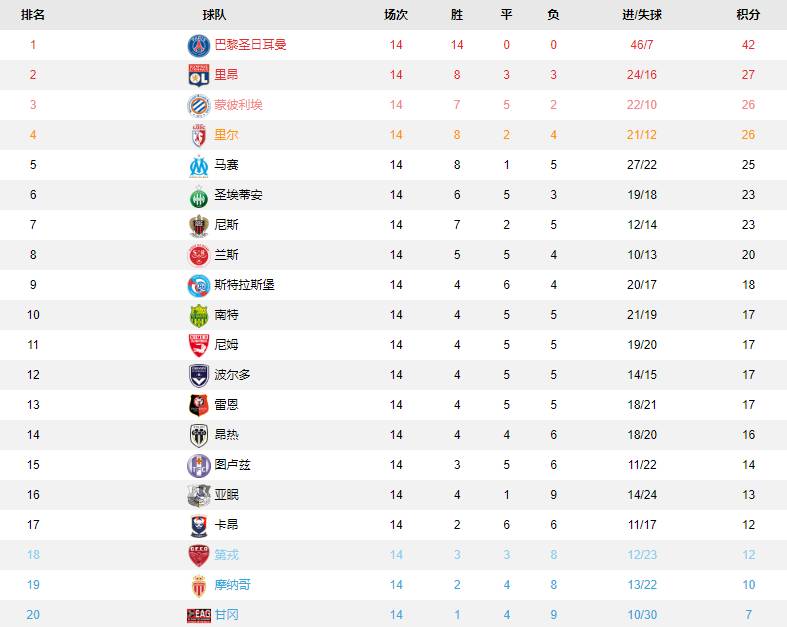Select the Nice club crest

click(199, 225)
